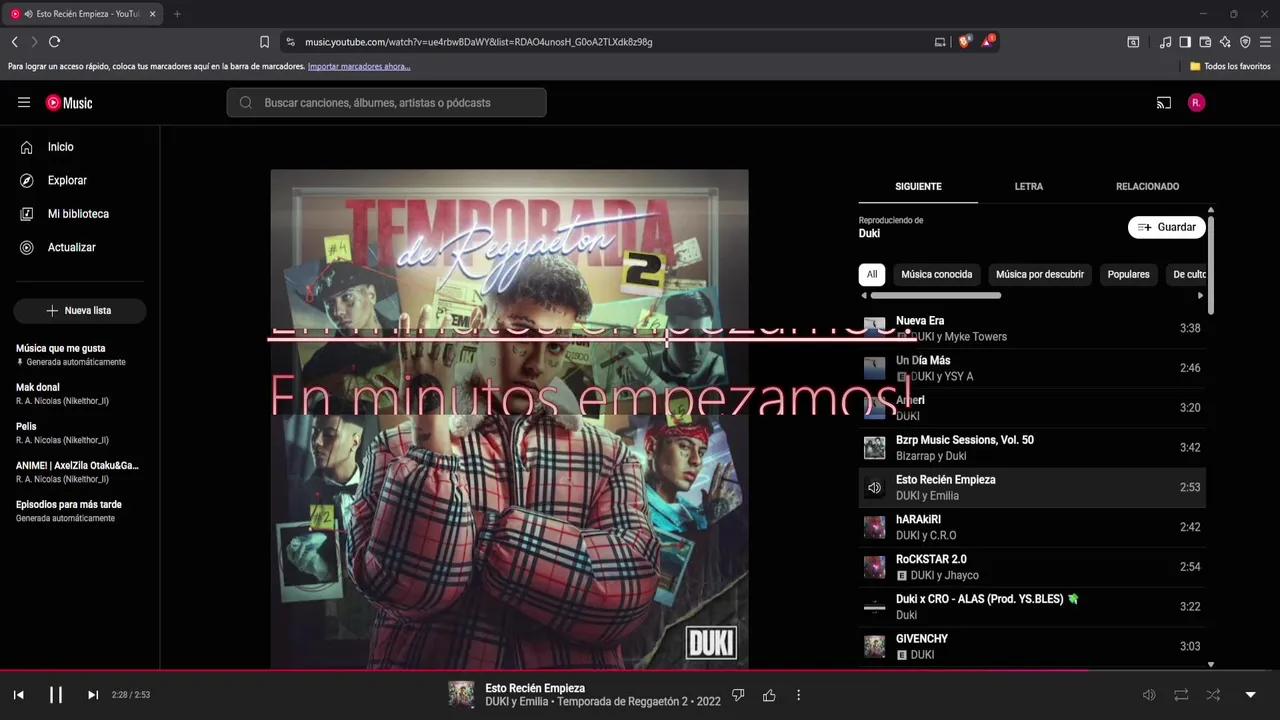
Task: Open Episodios para más tarde playlist
Action: coord(80,510)
